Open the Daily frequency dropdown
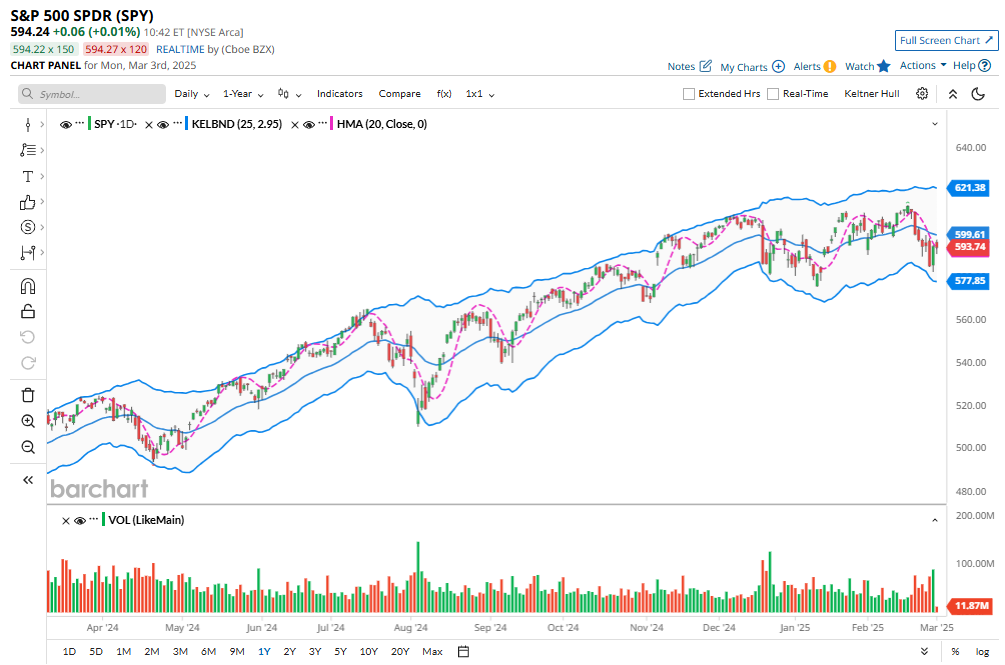 [x=192, y=94]
